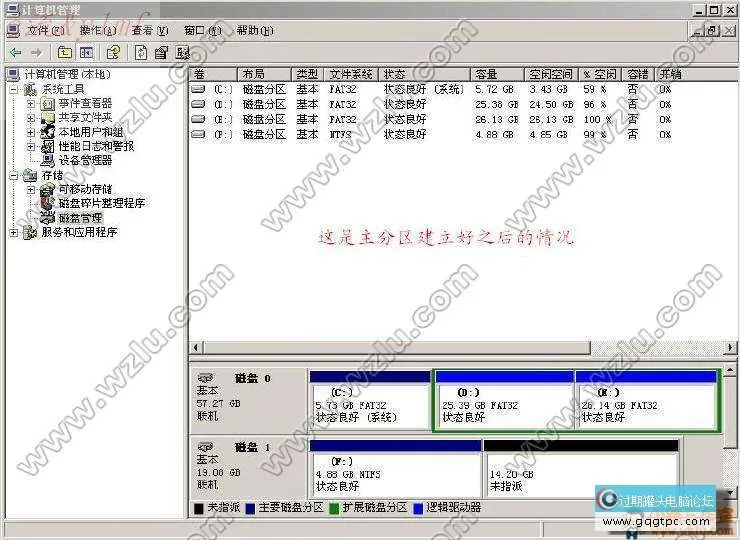Click the Forward arrow toolbar icon
The height and width of the screenshot is (540, 740).
pos(36,52)
